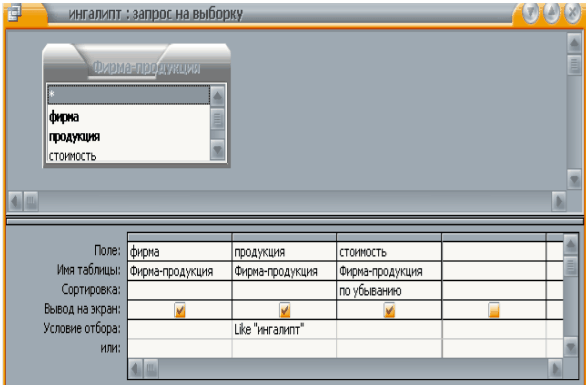Click the pane splitter bar between panes
The image size is (587, 387).
coord(295,221)
